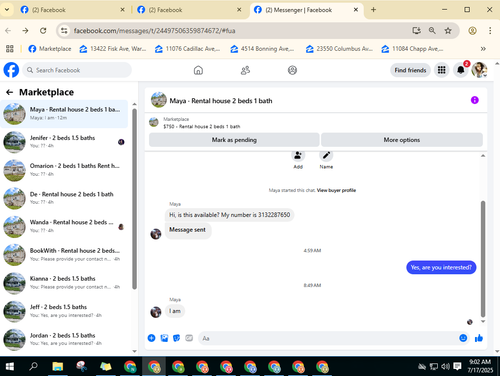Open File Explorer from taskbar
Viewport: 500px width, 376px height.
click(x=58, y=366)
